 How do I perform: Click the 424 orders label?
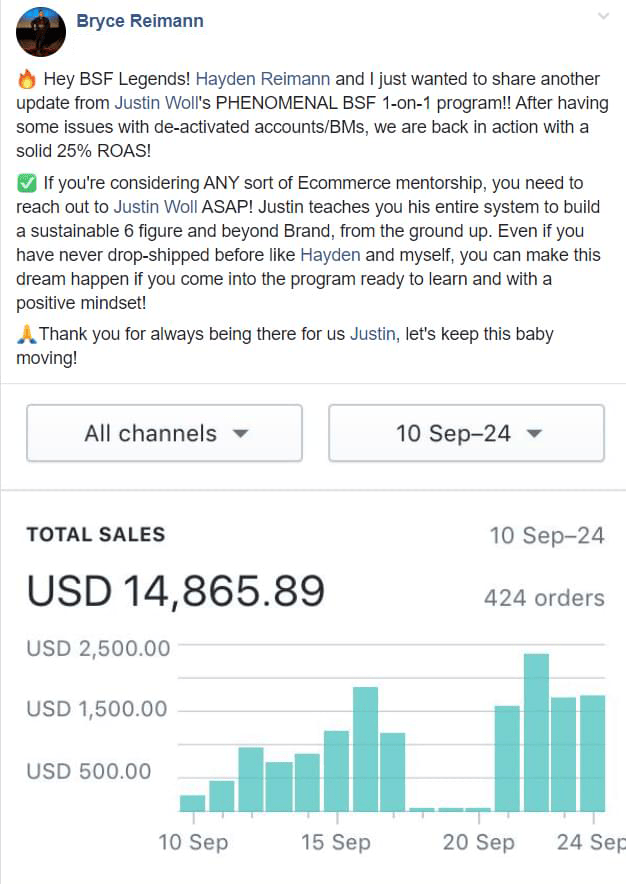[x=544, y=598]
